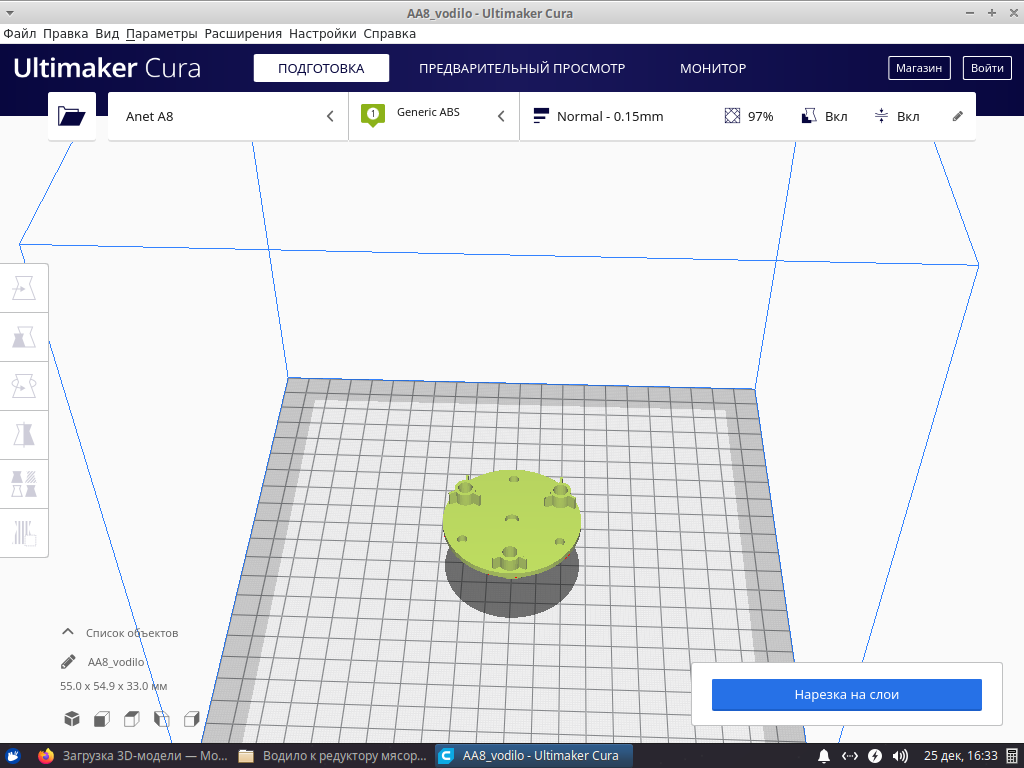Screen dimensions: 1024x768
Task: Open the Параметры menu
Action: (161, 33)
